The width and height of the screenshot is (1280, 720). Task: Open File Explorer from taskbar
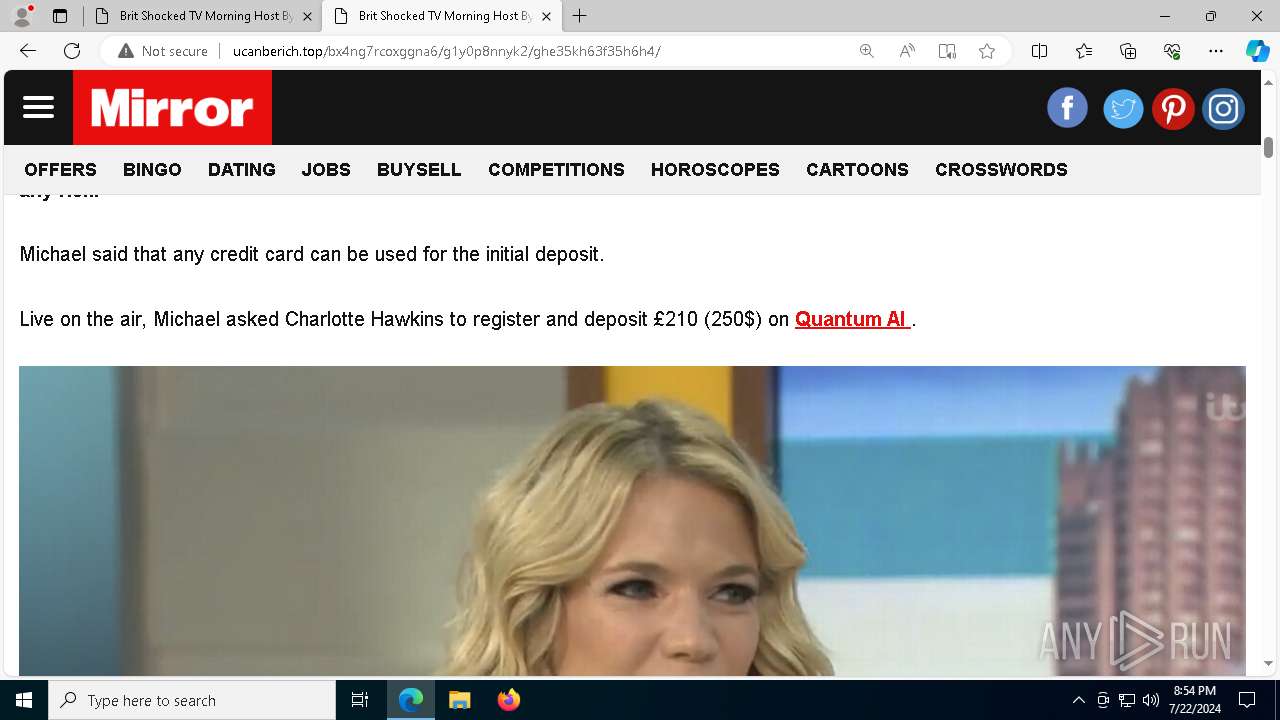(x=460, y=700)
